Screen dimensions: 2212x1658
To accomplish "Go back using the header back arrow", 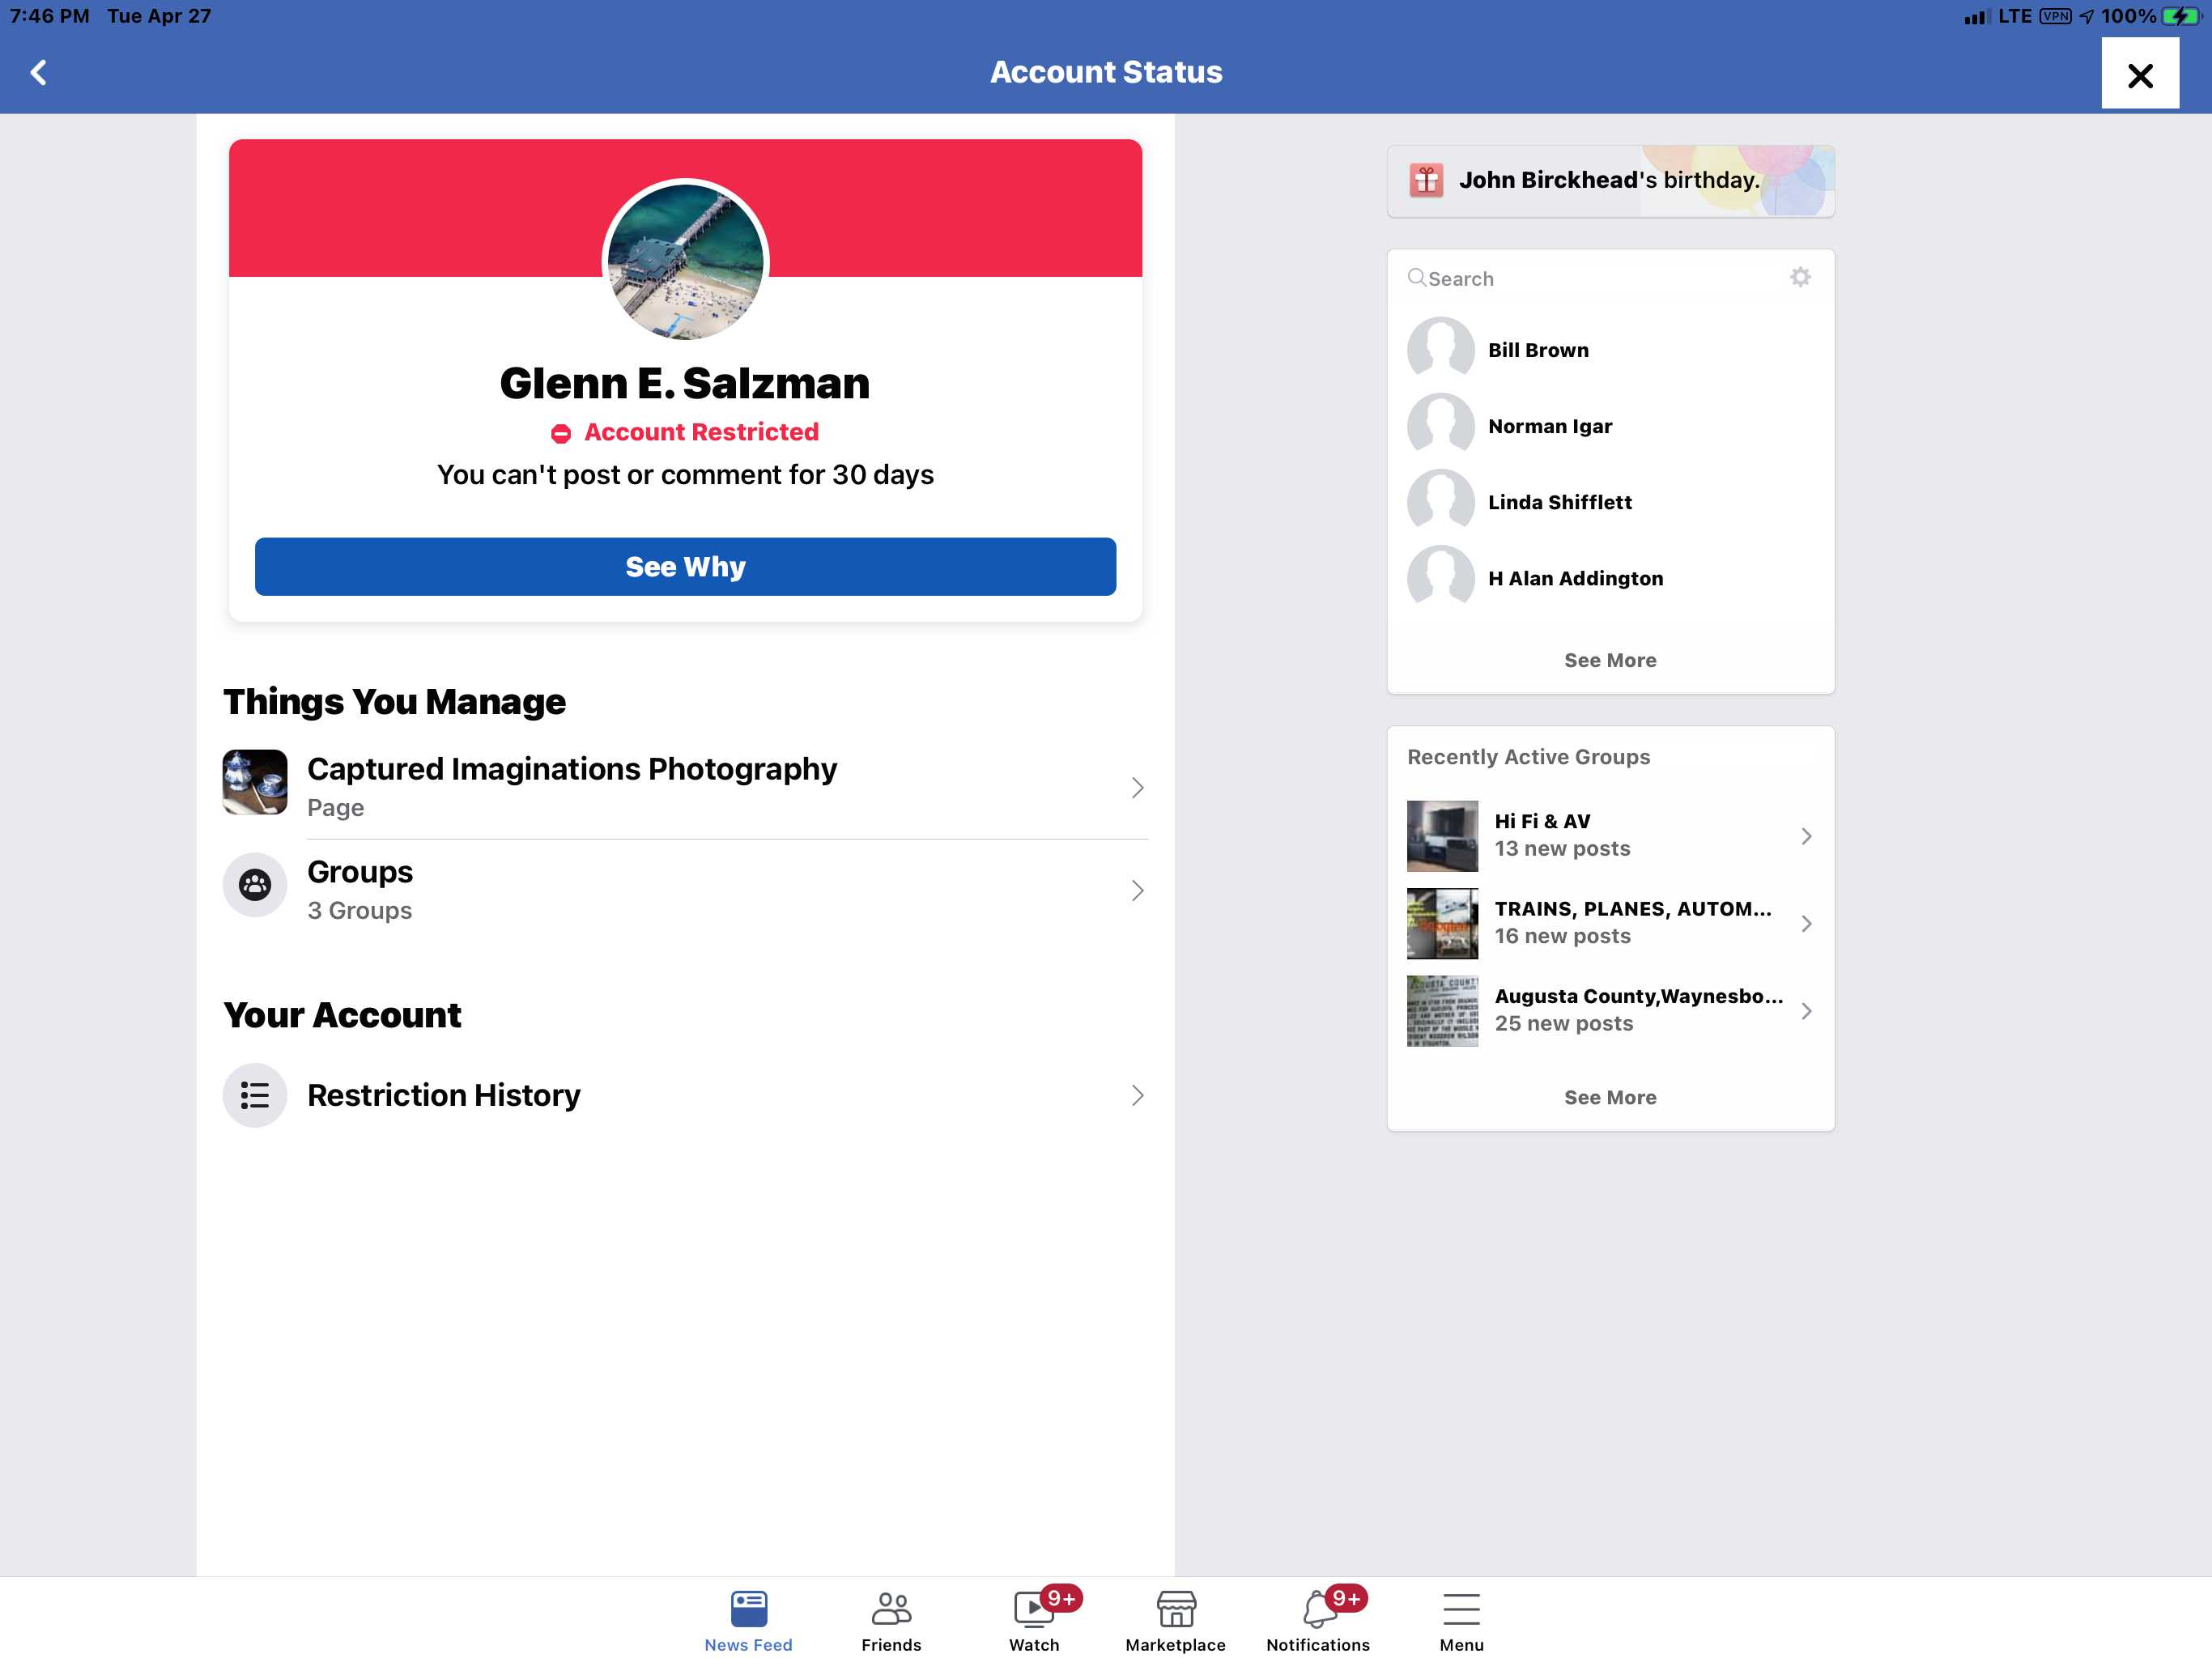I will click(x=39, y=72).
